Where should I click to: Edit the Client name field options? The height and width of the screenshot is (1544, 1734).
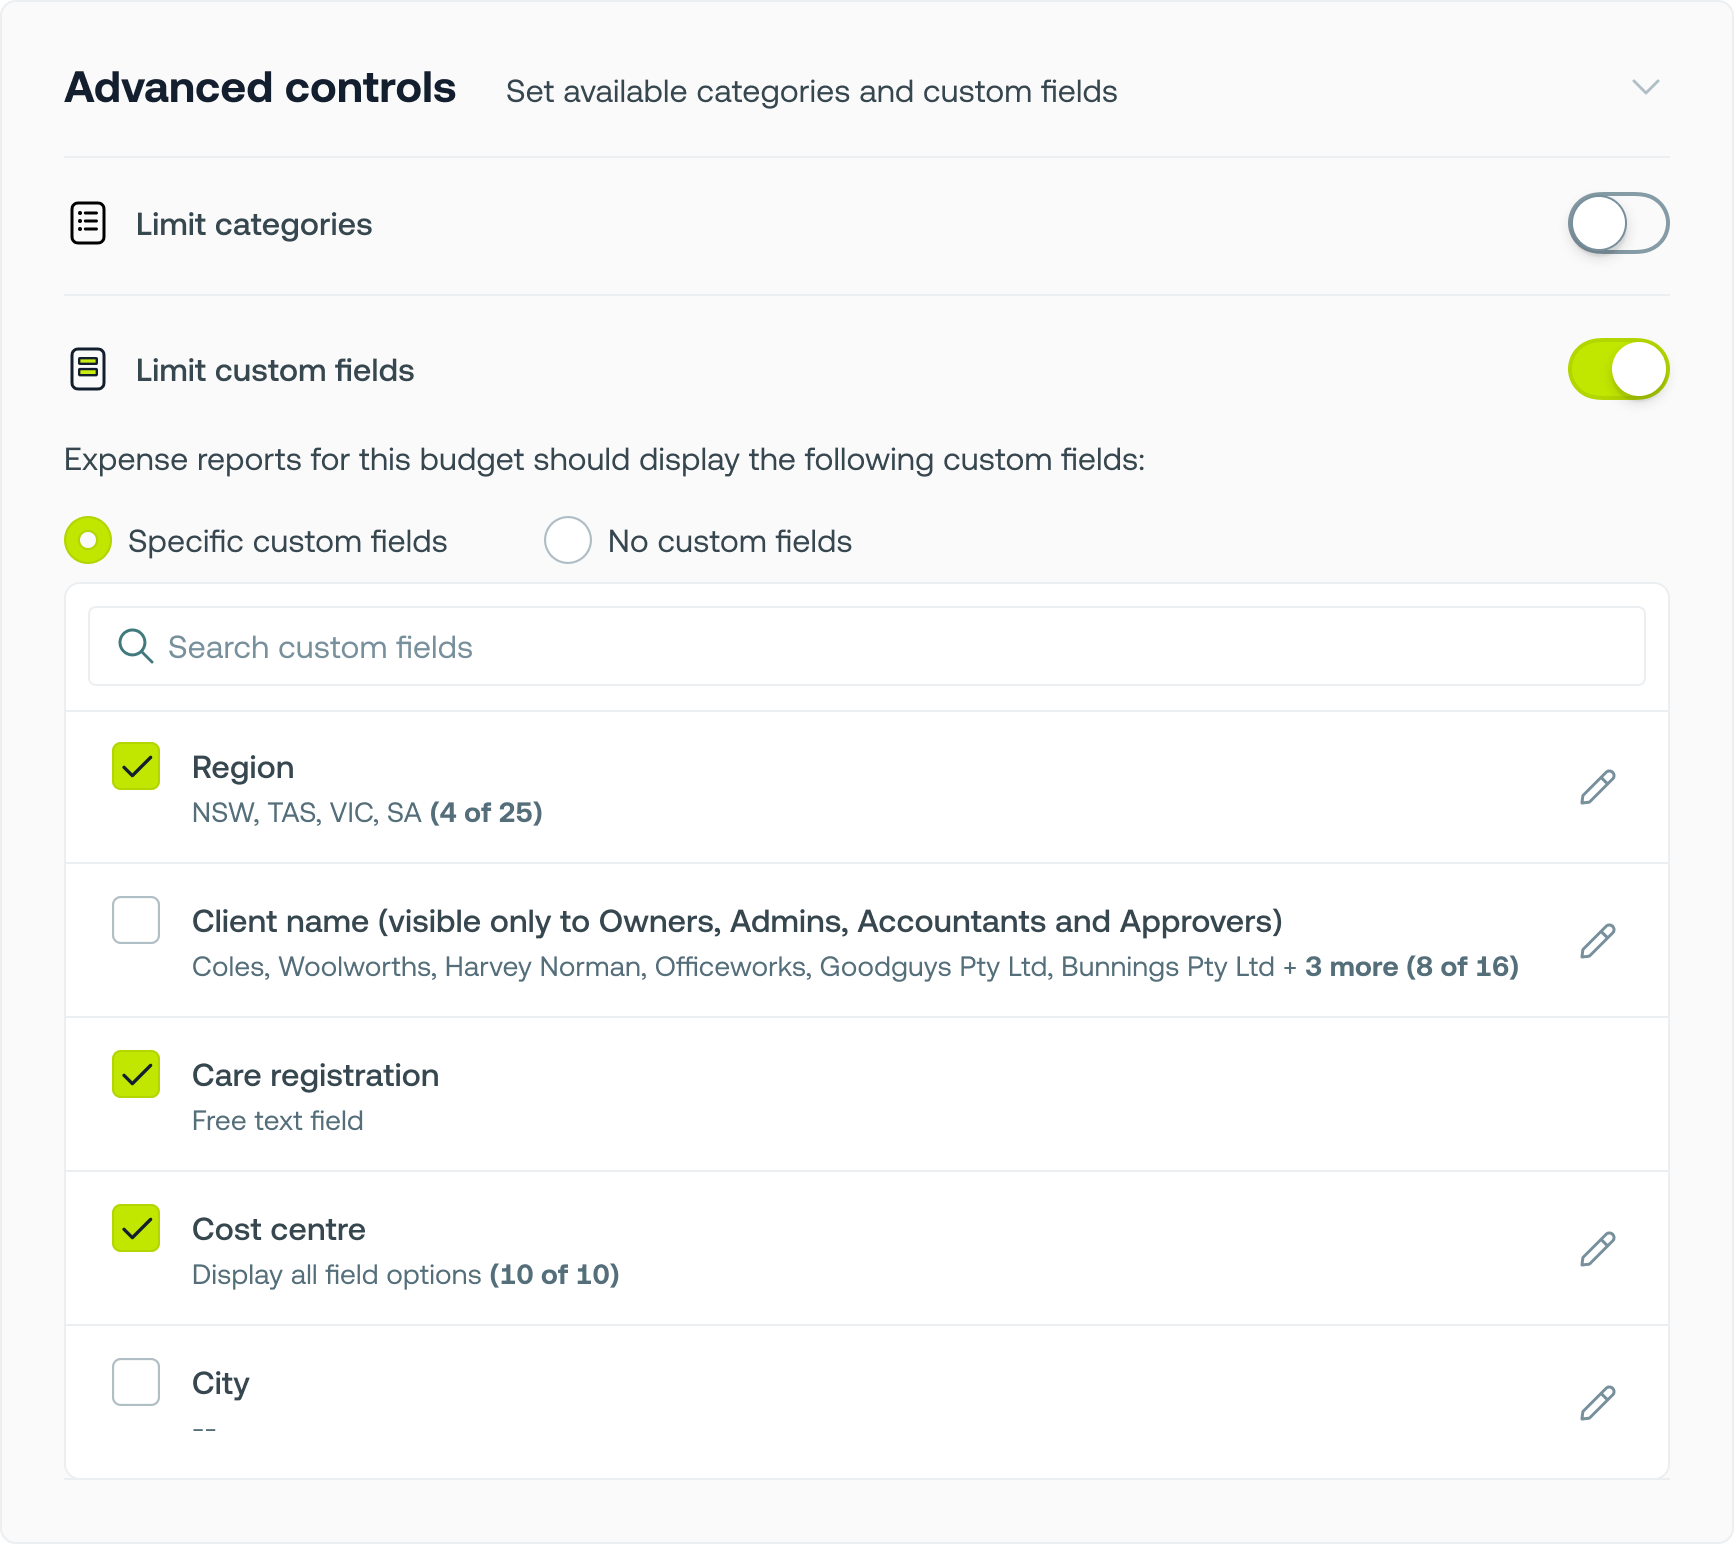coord(1597,941)
